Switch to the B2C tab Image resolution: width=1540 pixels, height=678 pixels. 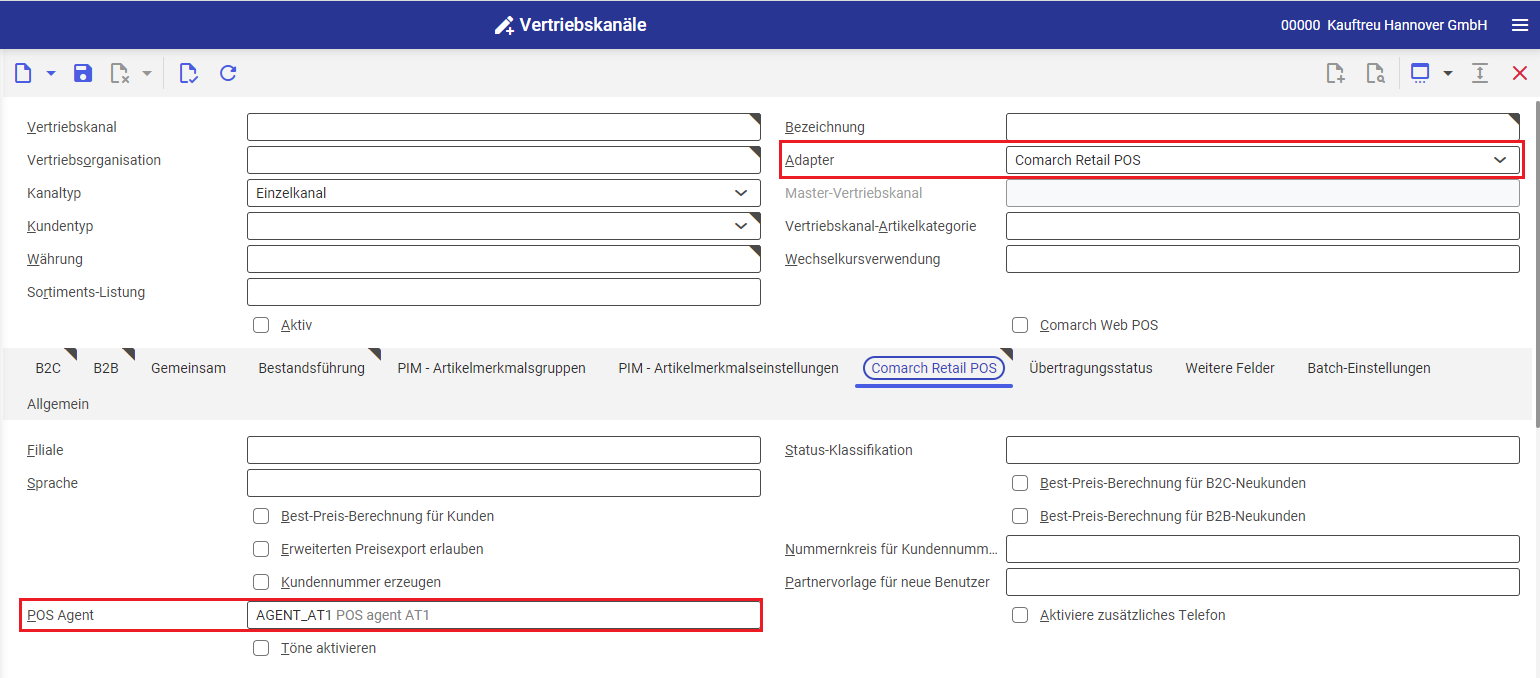point(48,368)
